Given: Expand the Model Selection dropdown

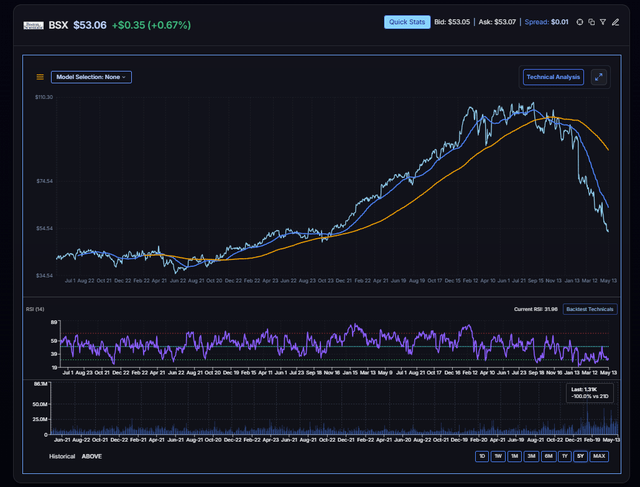Looking at the screenshot, I should coord(91,77).
